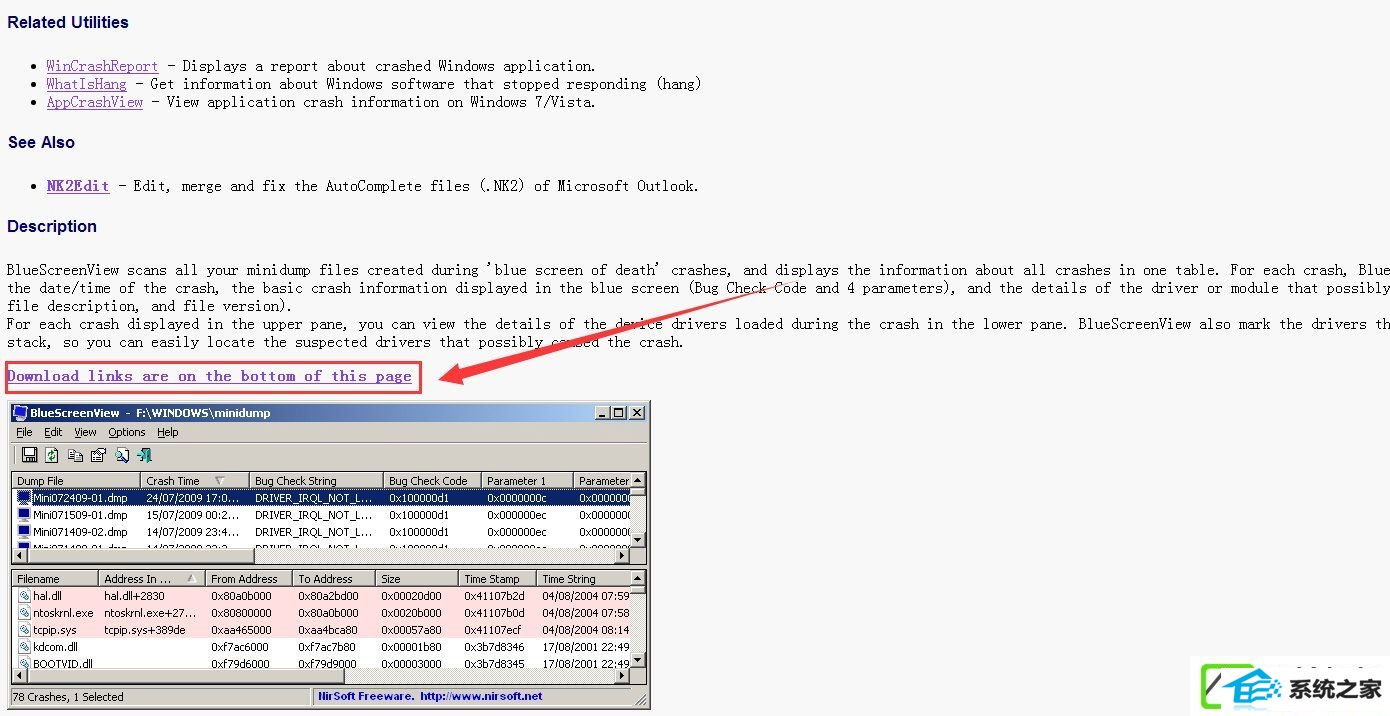Open the Options menu
The image size is (1390, 716).
coord(127,433)
